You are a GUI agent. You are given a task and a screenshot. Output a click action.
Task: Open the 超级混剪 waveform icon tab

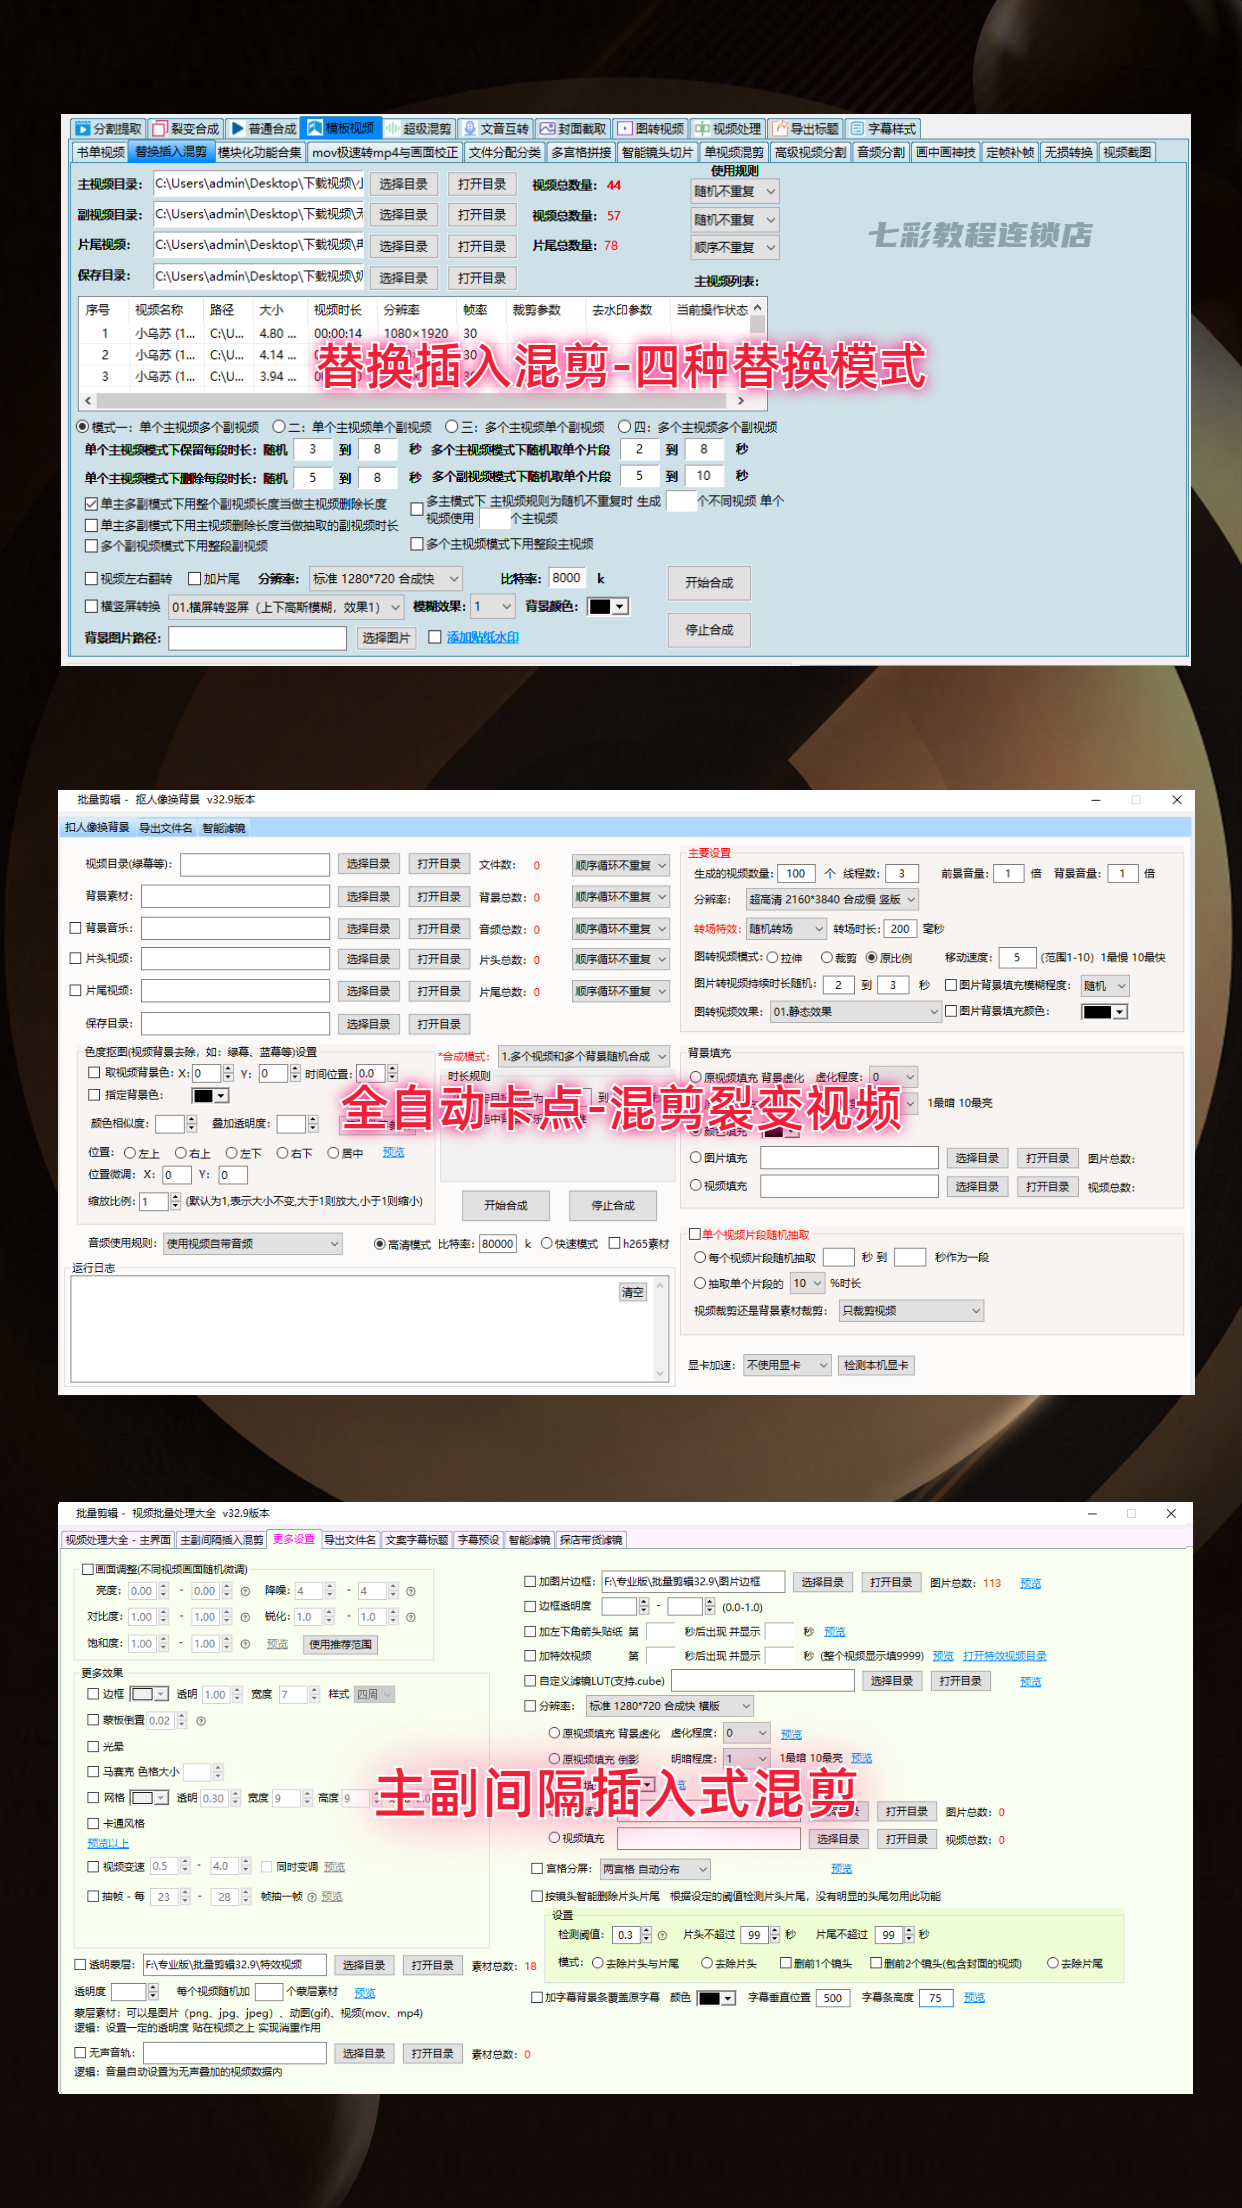[418, 129]
